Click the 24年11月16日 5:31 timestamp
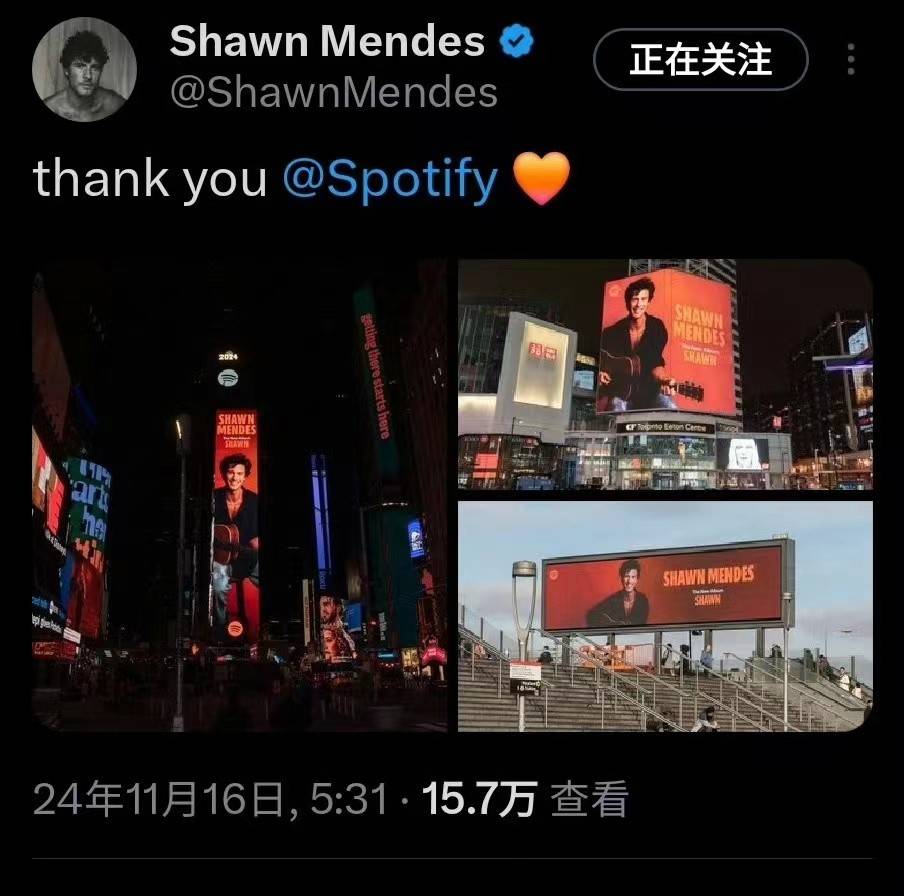The height and width of the screenshot is (896, 904). click(210, 799)
